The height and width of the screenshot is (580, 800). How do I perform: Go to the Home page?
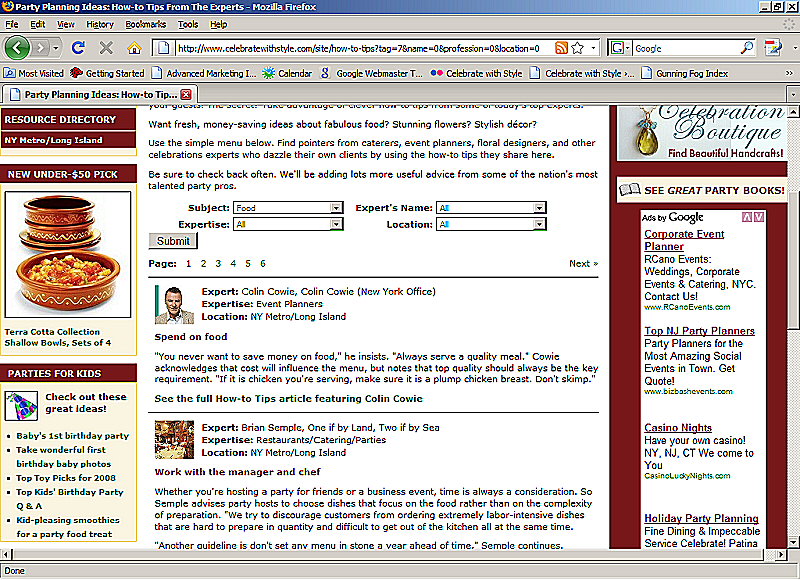click(134, 47)
